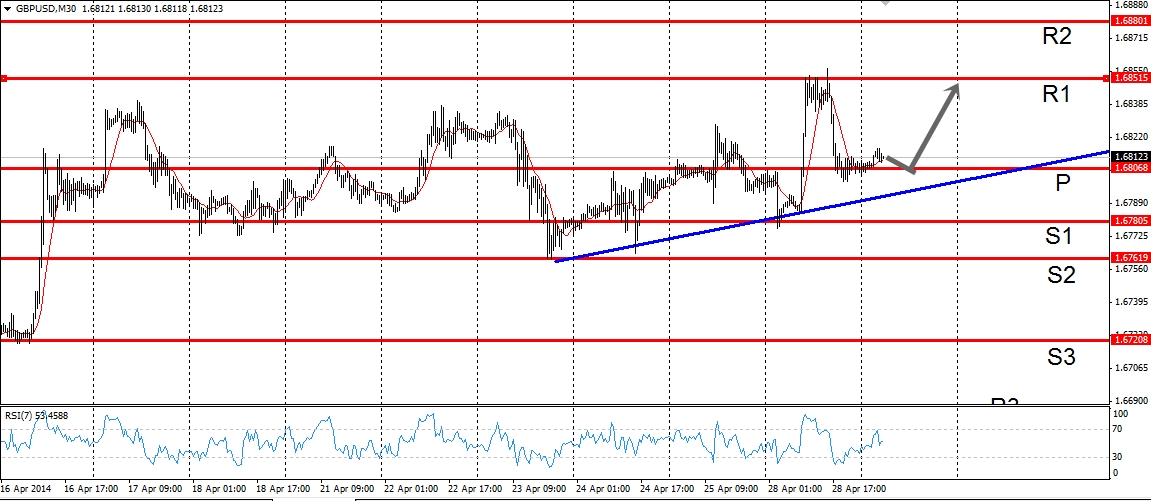The height and width of the screenshot is (501, 1151).
Task: Click the 28 Apr 01:00 time label
Action: point(794,488)
